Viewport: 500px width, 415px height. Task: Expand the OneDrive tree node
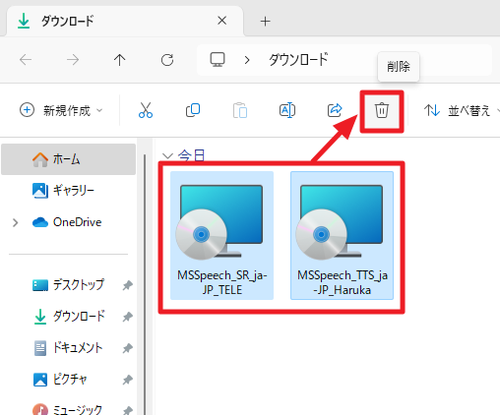(x=15, y=223)
